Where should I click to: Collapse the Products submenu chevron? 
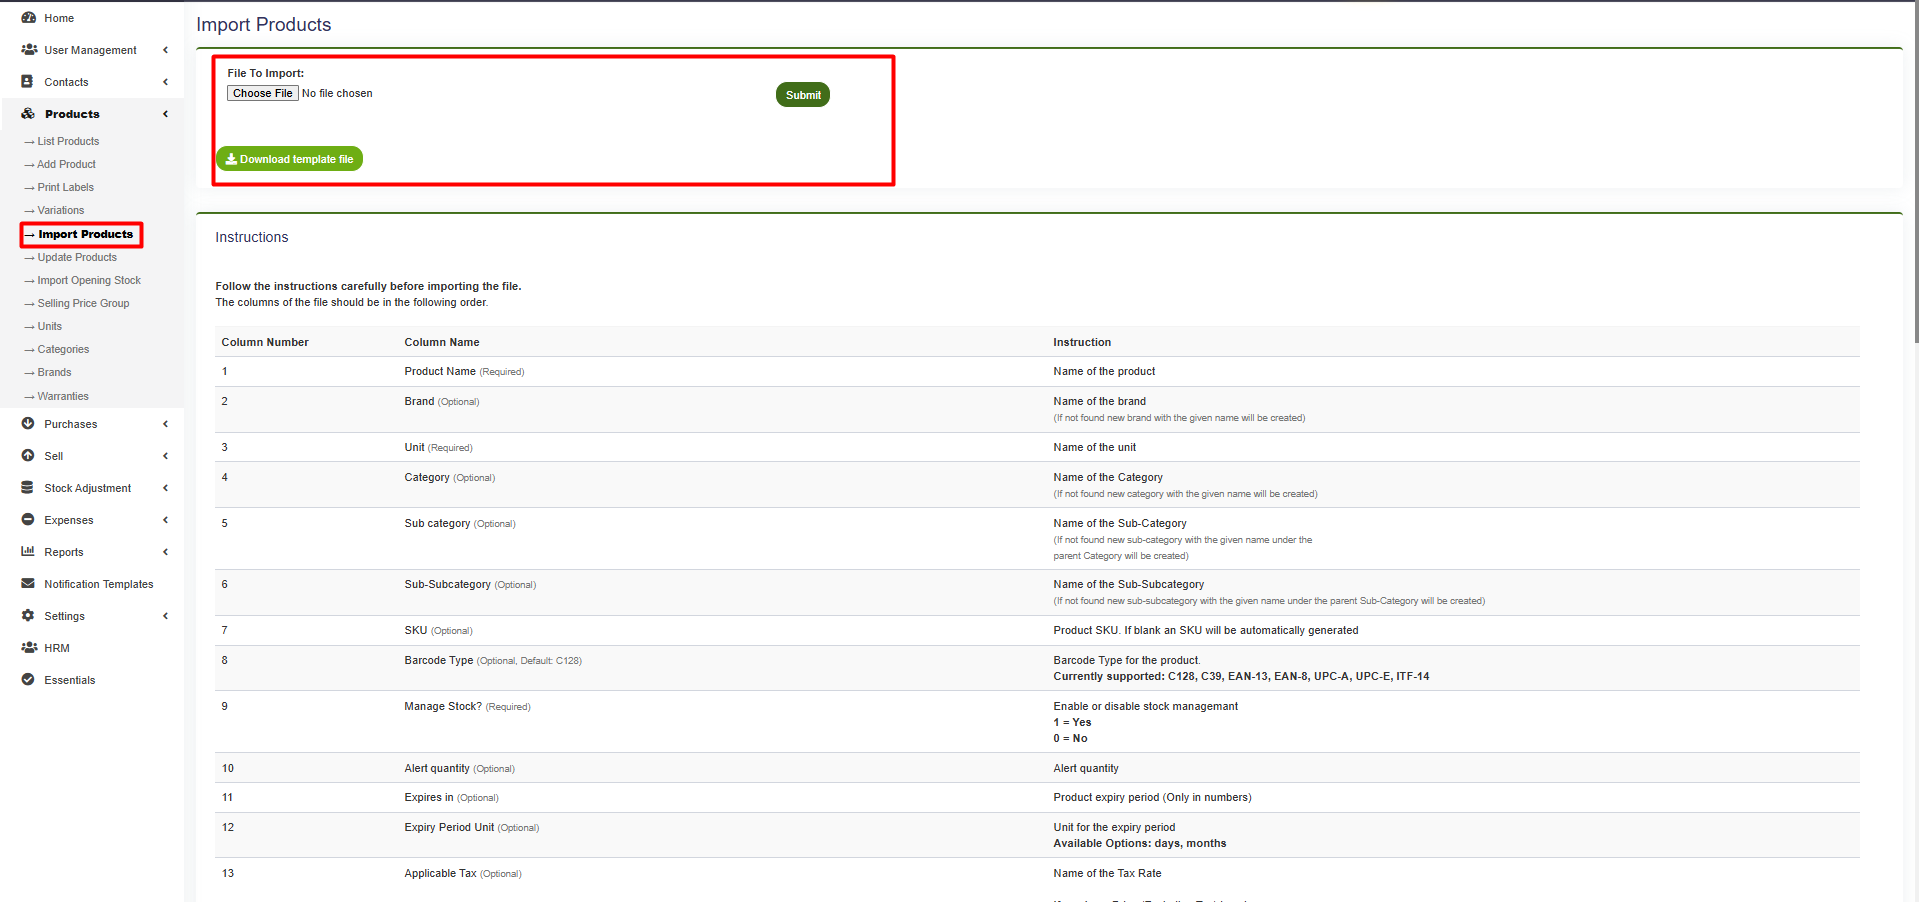[165, 114]
